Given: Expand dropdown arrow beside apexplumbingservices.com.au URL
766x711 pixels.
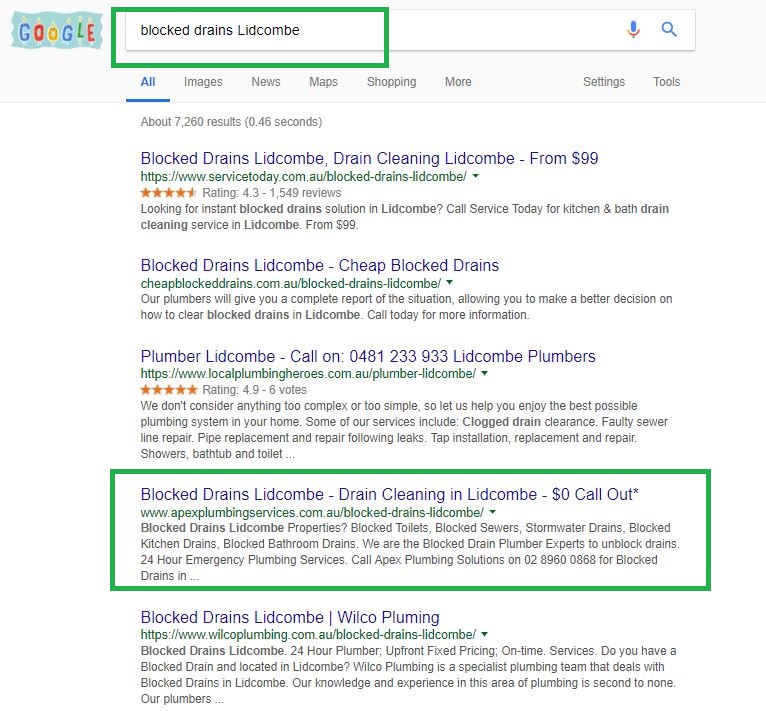Looking at the screenshot, I should click(492, 512).
